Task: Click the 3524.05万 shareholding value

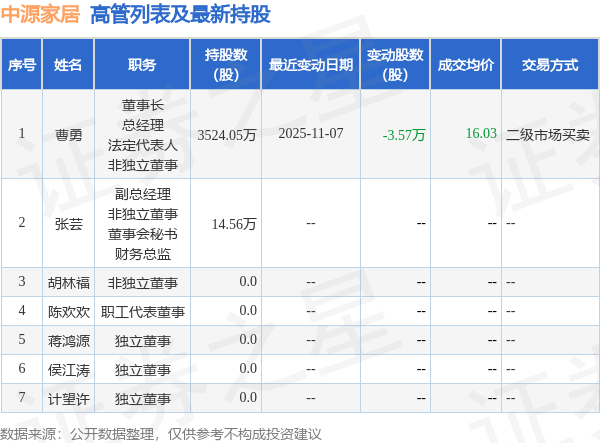Action: (x=227, y=135)
